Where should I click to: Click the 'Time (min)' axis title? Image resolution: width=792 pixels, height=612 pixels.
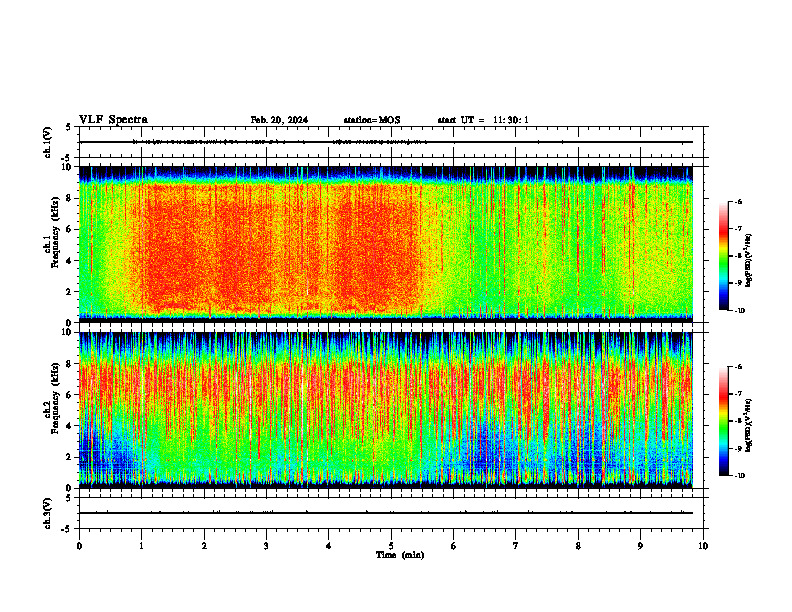[x=400, y=555]
